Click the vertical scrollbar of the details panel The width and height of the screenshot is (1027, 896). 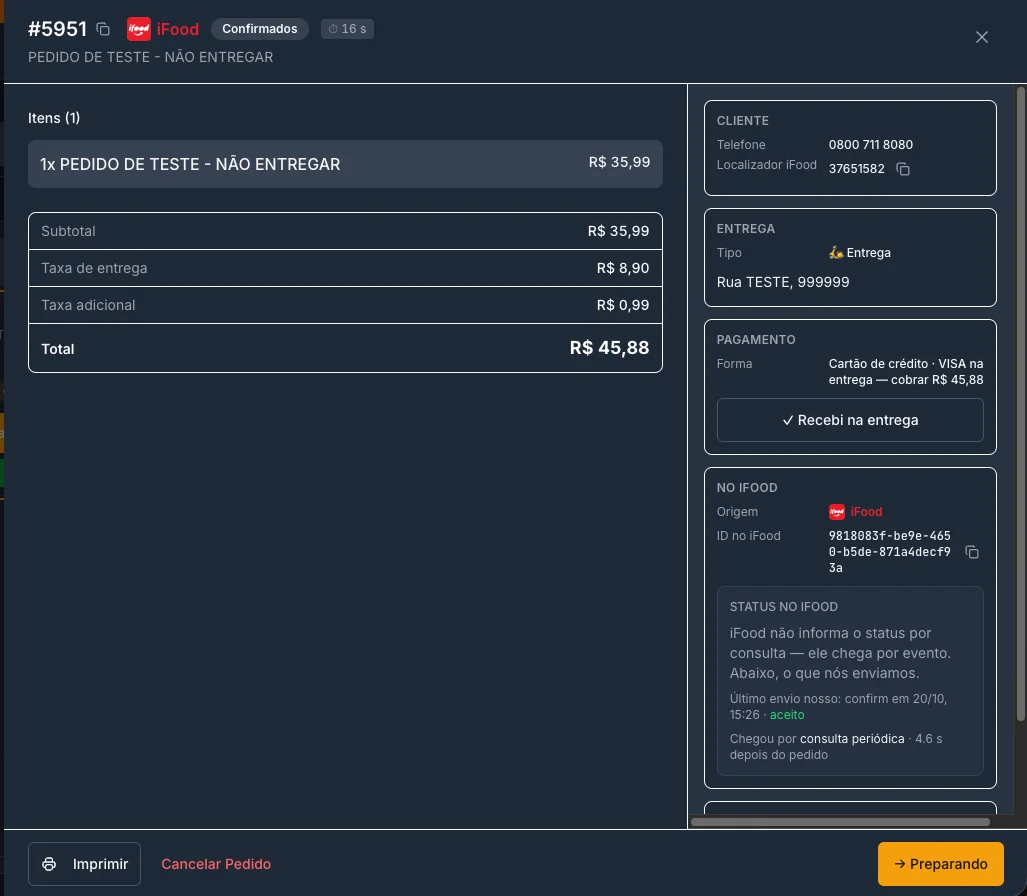[1020, 404]
